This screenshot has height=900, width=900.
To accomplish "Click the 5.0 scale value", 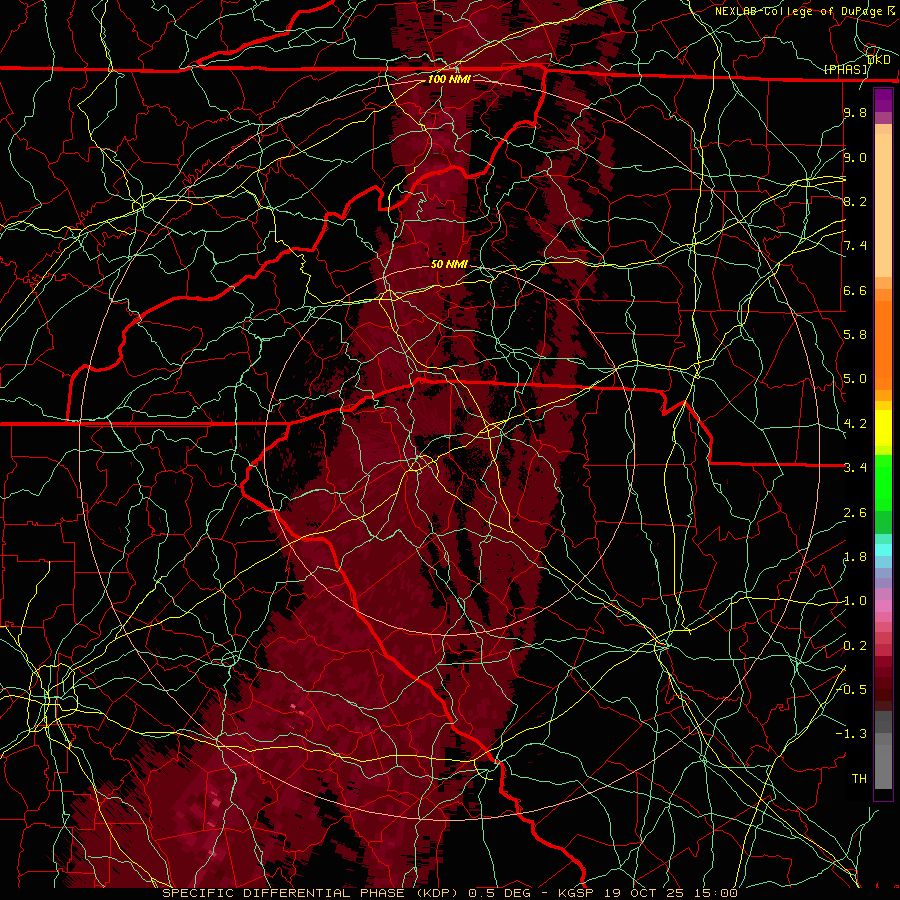I will tap(855, 379).
